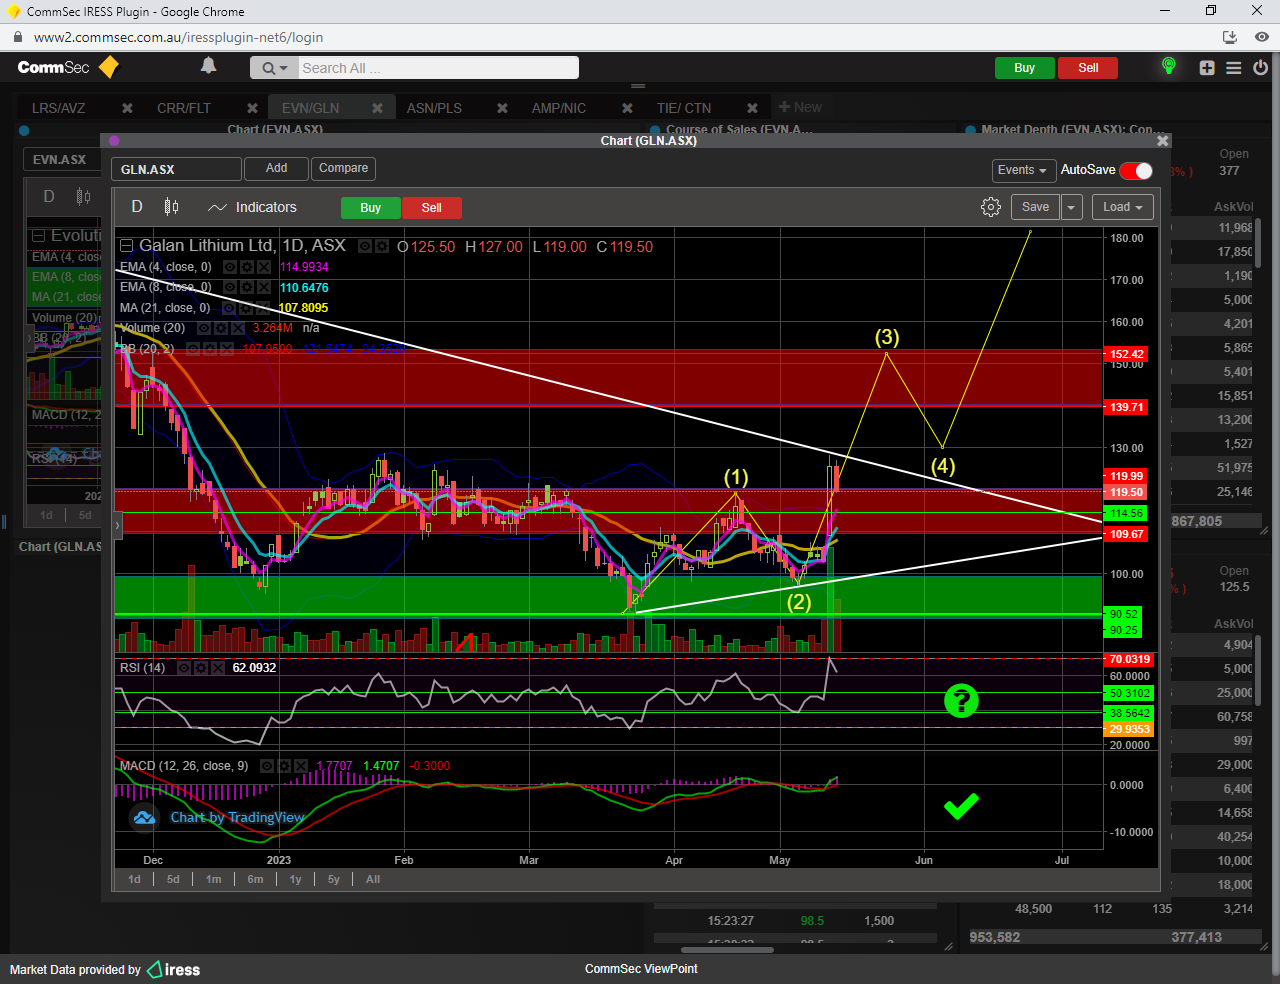The image size is (1280, 984).
Task: Click the Search All field
Action: pyautogui.click(x=438, y=68)
